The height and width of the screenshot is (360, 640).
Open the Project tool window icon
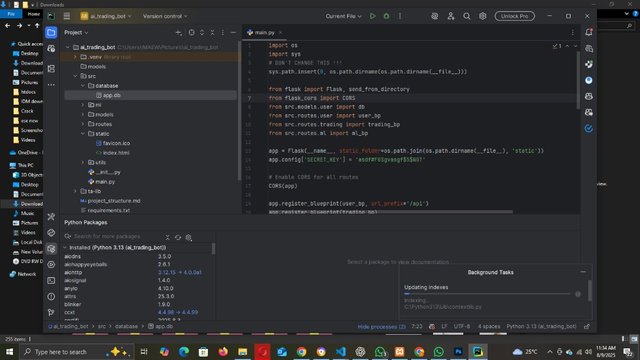(x=51, y=33)
